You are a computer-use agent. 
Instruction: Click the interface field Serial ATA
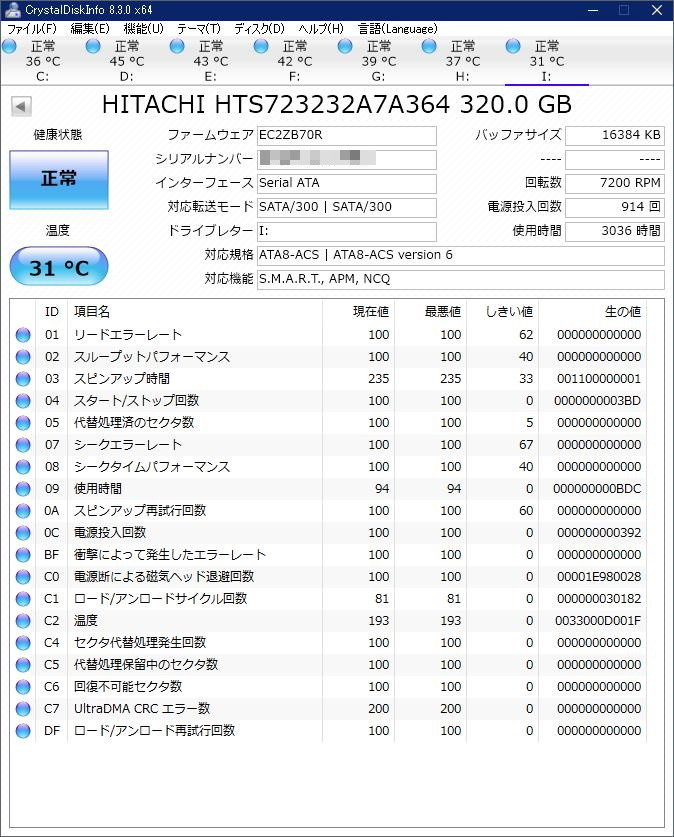(x=346, y=183)
